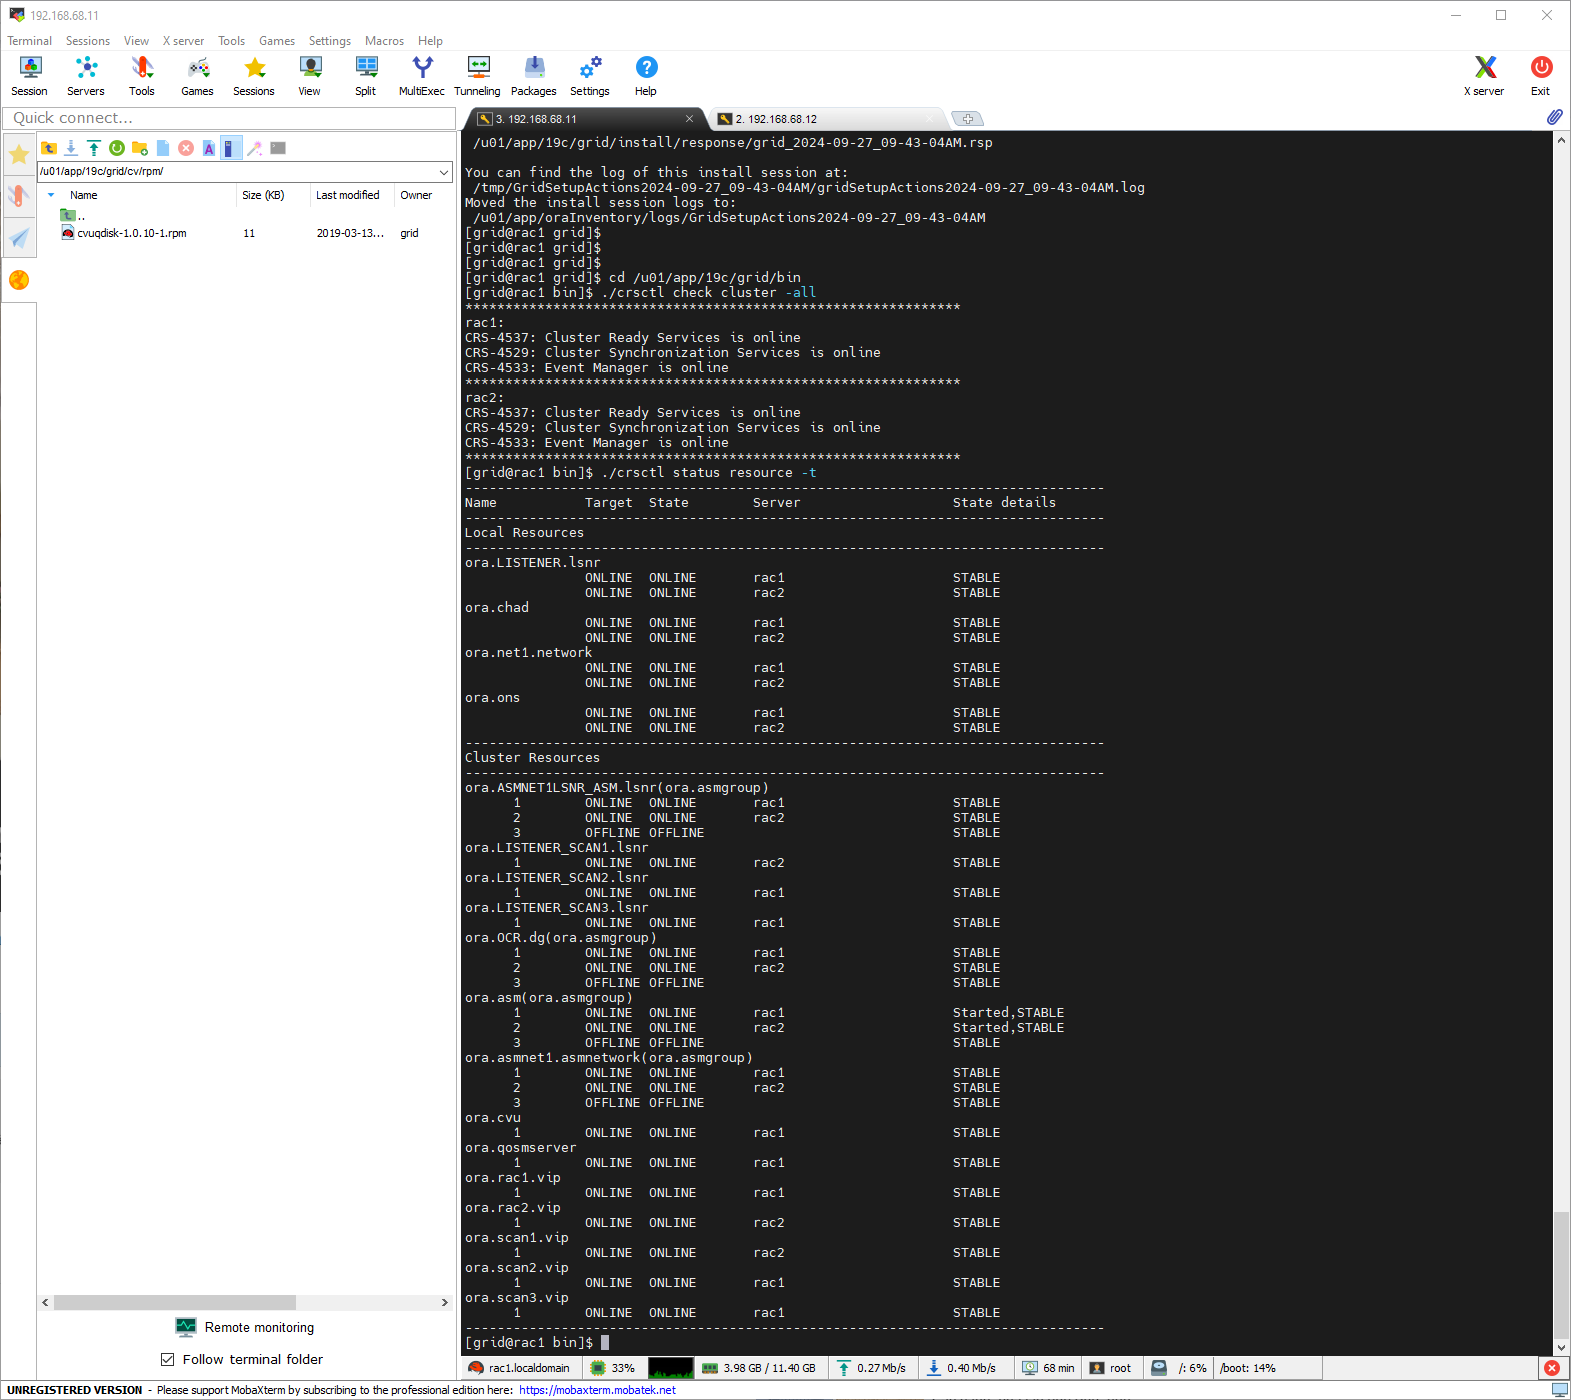
Task: Close the 192.168.68.11 terminal tab
Action: pyautogui.click(x=689, y=119)
